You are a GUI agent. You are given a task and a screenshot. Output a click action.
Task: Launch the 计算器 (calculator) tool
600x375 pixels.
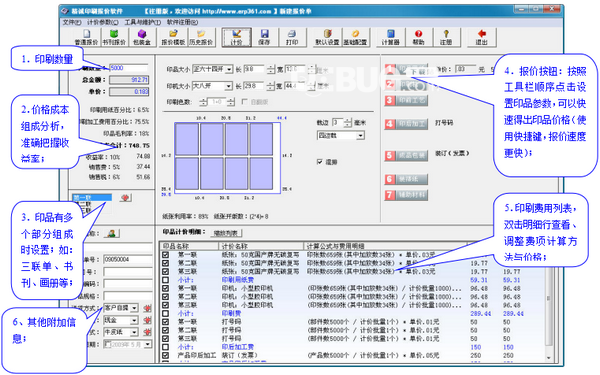(390, 38)
